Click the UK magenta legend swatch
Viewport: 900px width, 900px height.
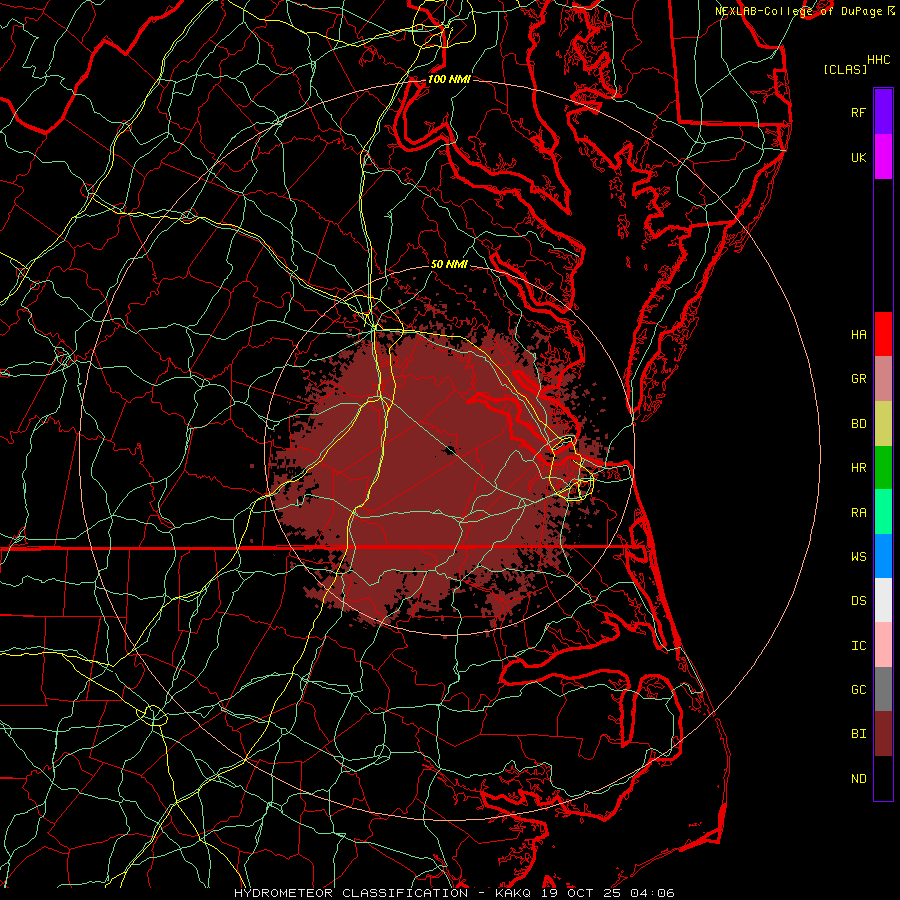point(883,157)
